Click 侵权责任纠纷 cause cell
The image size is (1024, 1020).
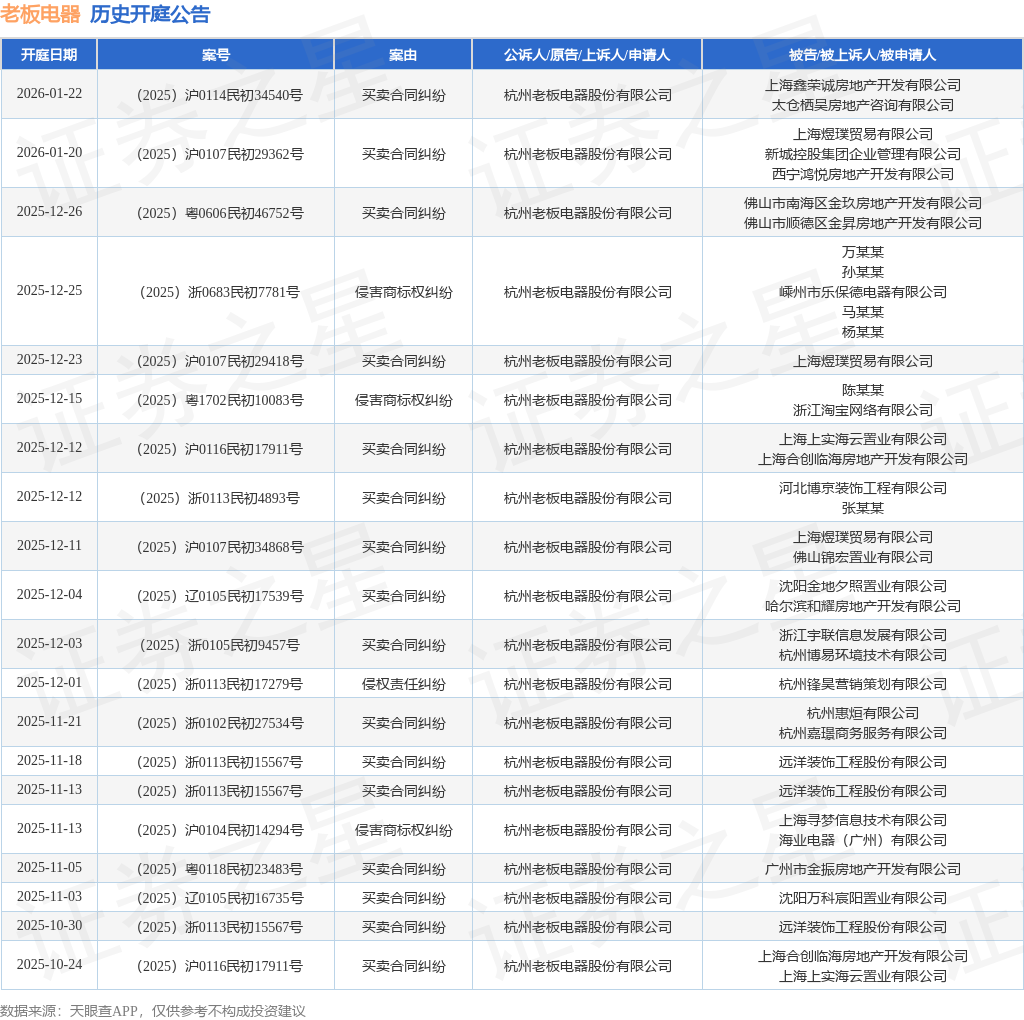click(x=403, y=684)
